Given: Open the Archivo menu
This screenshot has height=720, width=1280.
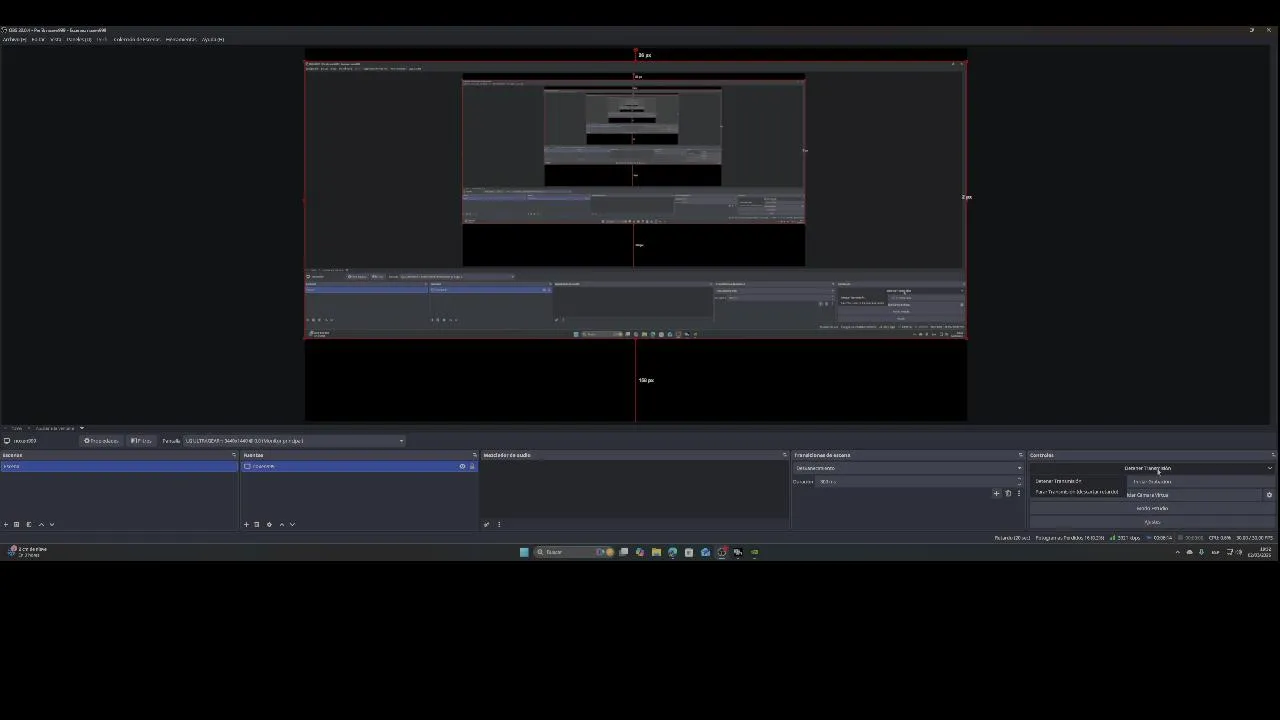Looking at the screenshot, I should [x=14, y=40].
